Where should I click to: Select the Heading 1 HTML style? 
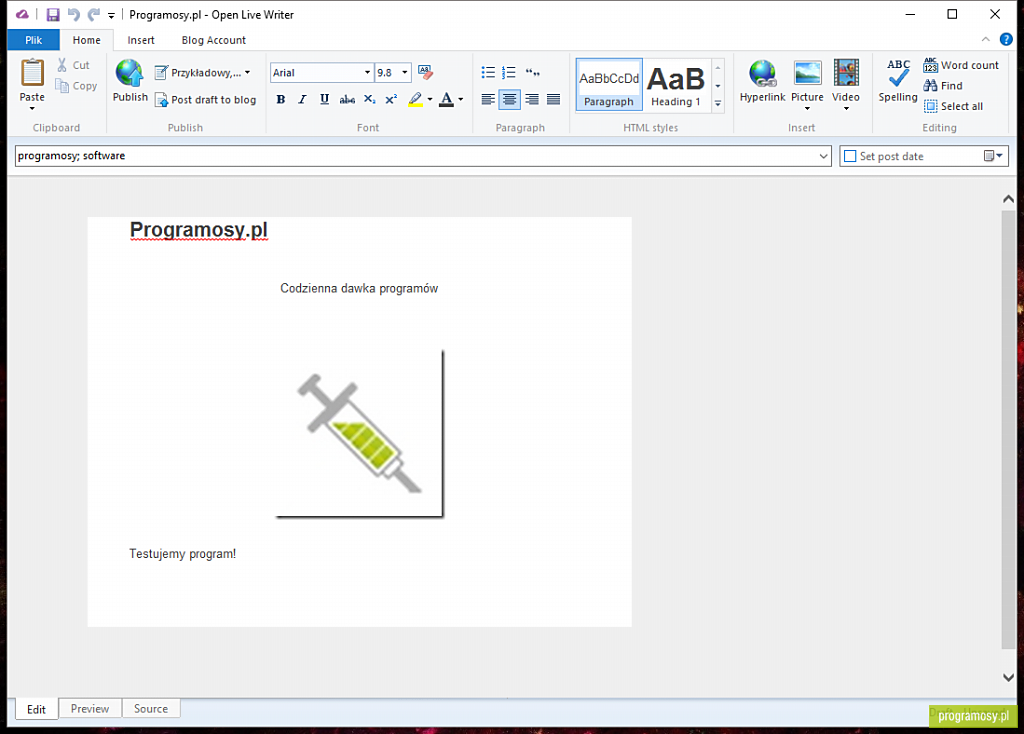point(676,85)
